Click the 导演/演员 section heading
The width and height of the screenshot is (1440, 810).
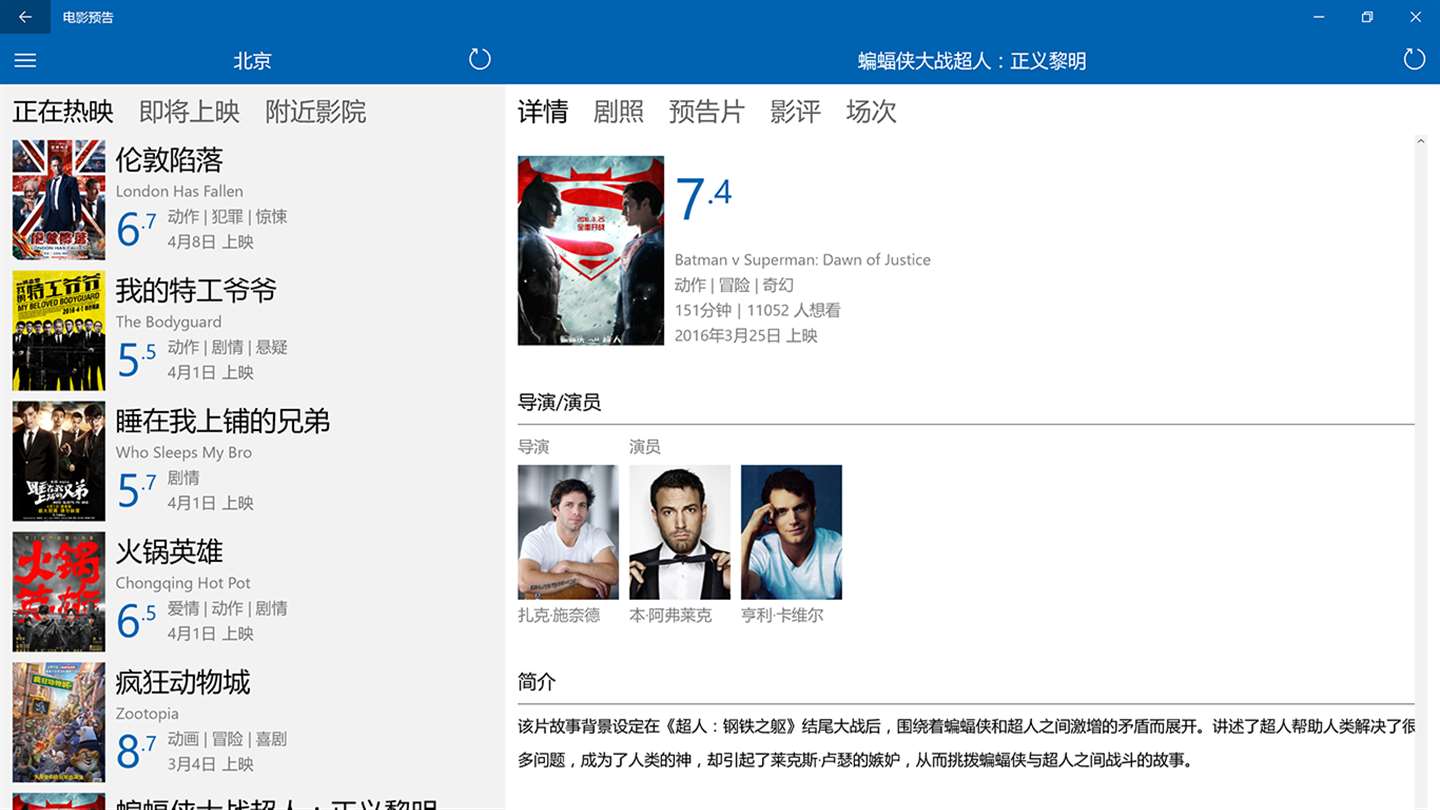click(559, 402)
